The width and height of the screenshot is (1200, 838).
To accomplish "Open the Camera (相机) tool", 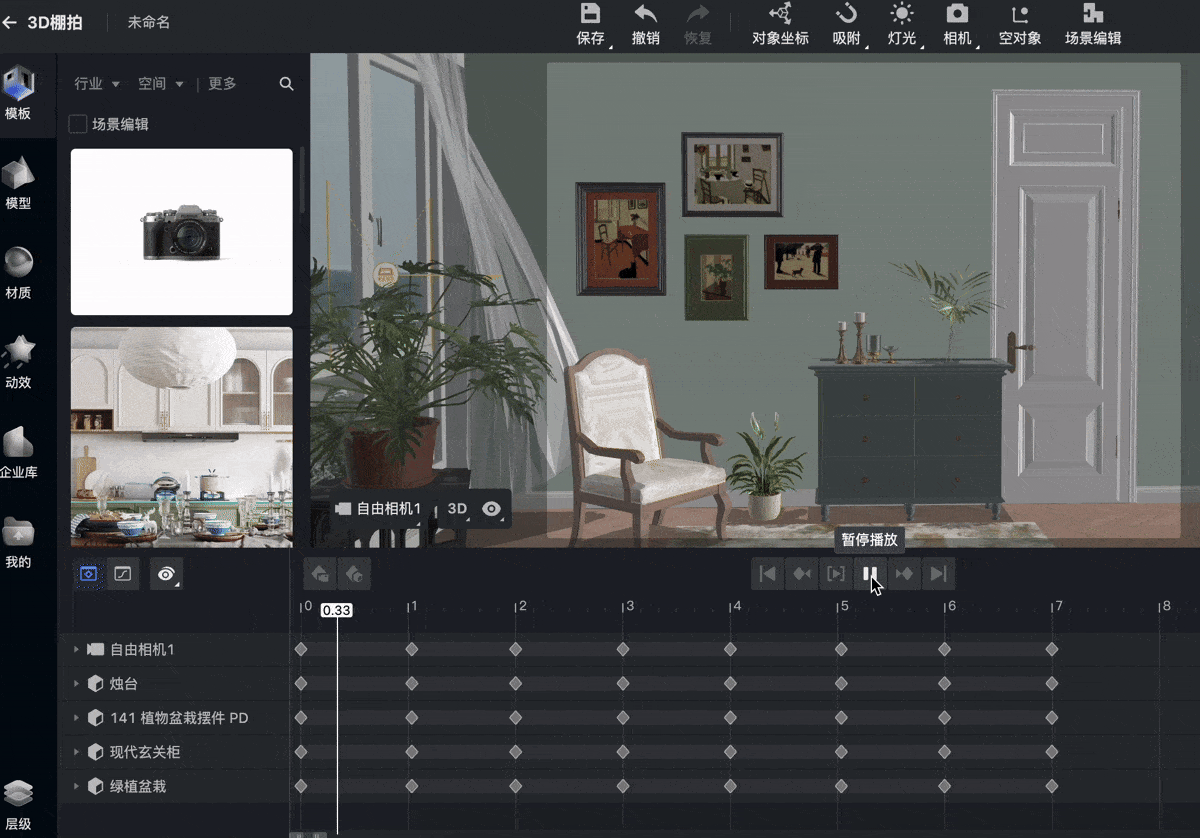I will (957, 14).
